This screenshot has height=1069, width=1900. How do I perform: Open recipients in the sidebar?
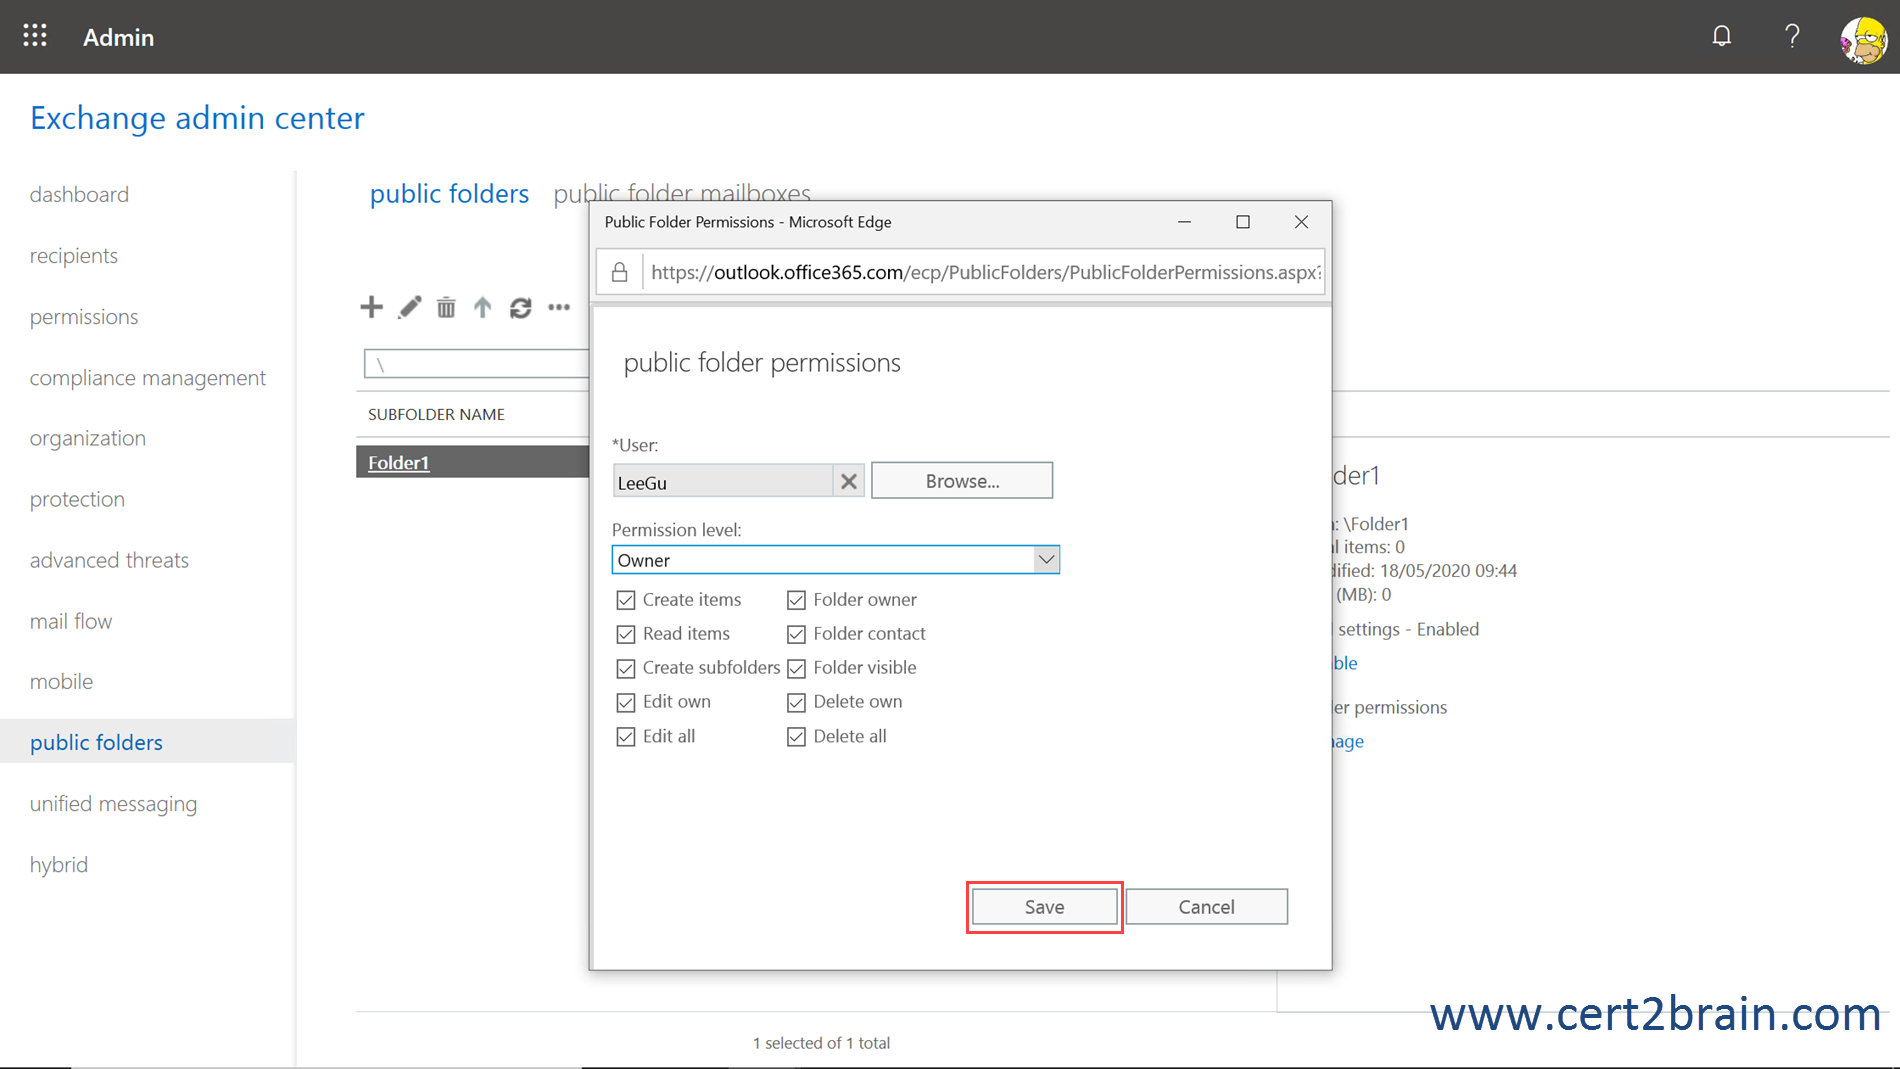(74, 255)
